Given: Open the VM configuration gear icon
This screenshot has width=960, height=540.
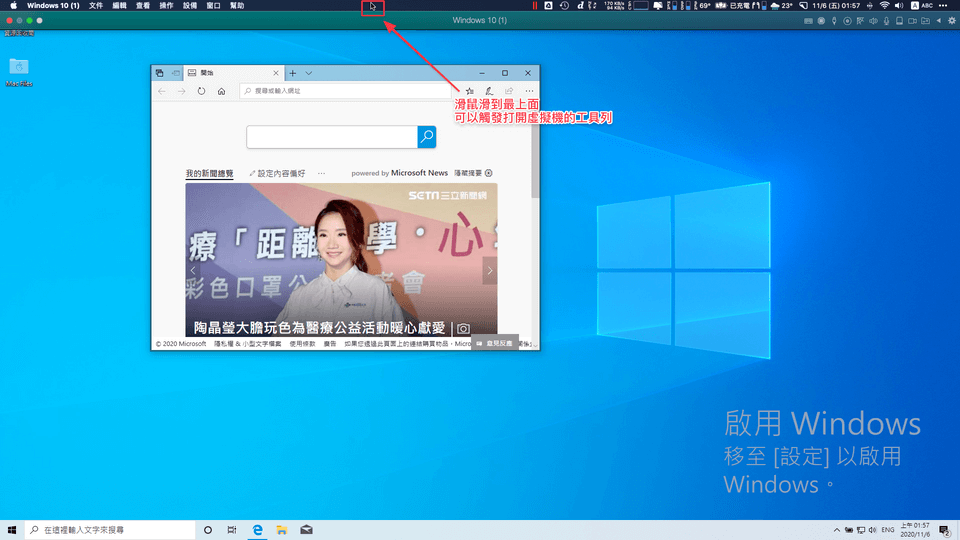Looking at the screenshot, I should 952,21.
